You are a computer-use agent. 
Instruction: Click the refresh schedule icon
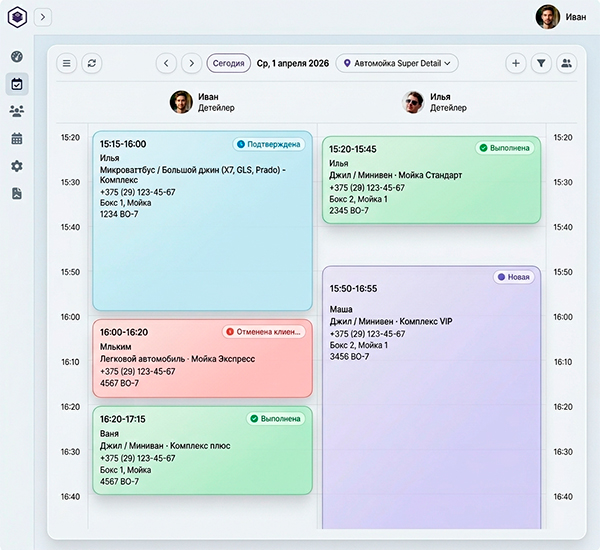click(x=93, y=63)
